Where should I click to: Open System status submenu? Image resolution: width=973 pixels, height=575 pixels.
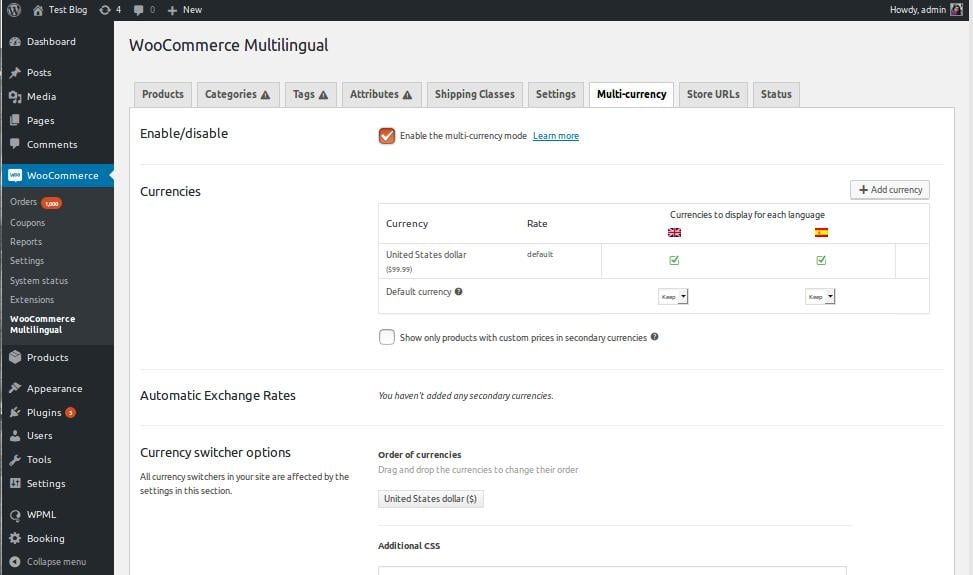pos(39,281)
